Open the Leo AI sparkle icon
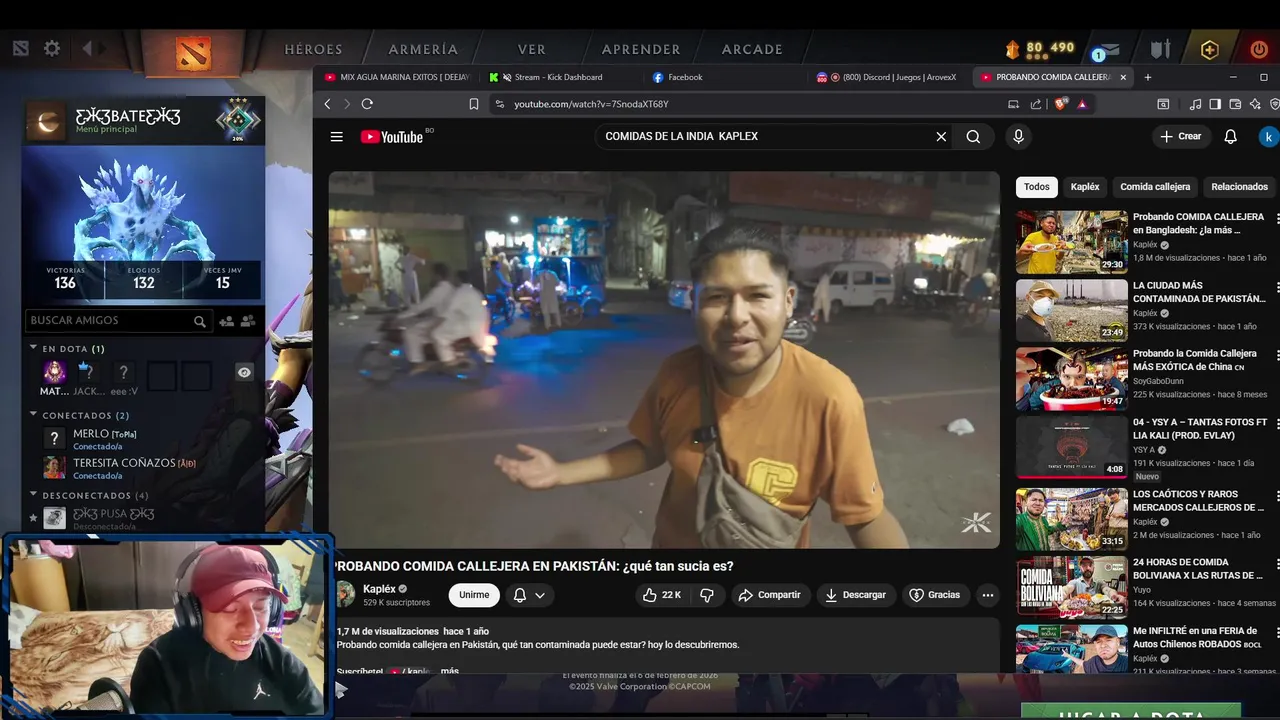Viewport: 1280px width, 720px height. tap(1255, 104)
